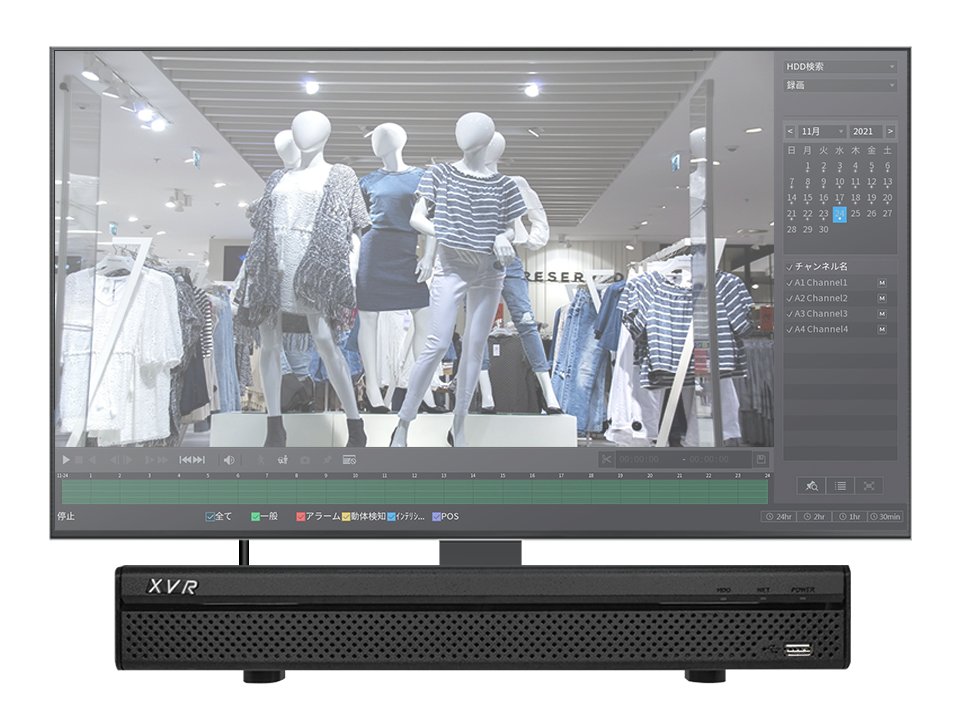The height and width of the screenshot is (720, 960).
Task: Start playback with the play button
Action: pos(66,460)
